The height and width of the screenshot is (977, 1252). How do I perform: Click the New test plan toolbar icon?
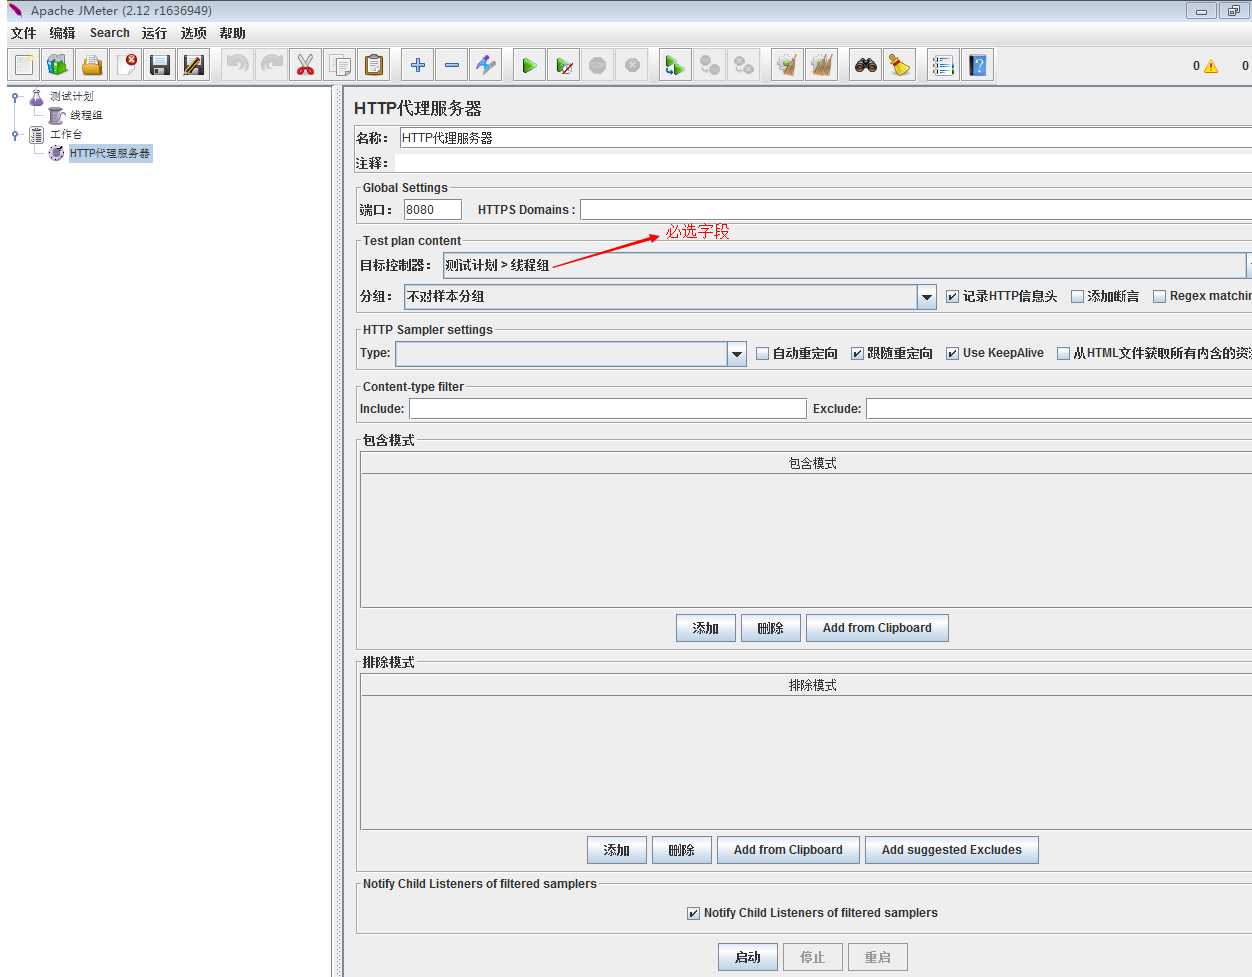coord(24,65)
